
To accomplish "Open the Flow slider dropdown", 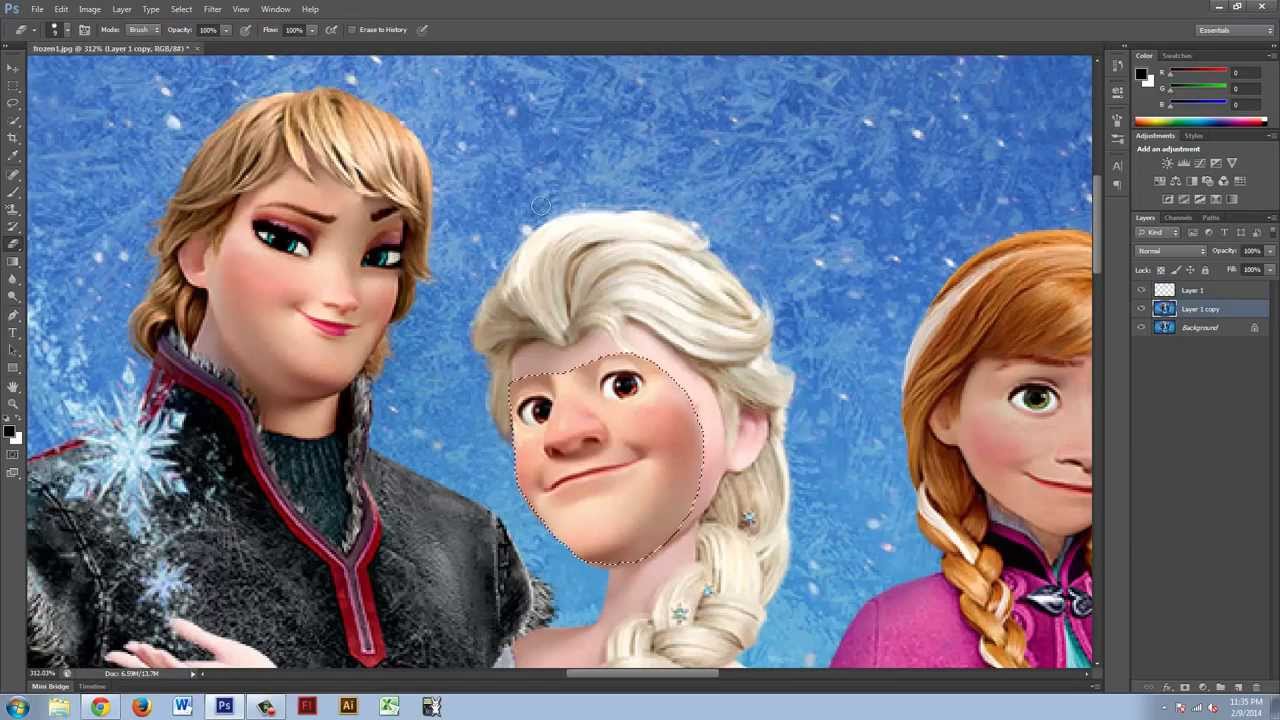I will click(x=311, y=30).
